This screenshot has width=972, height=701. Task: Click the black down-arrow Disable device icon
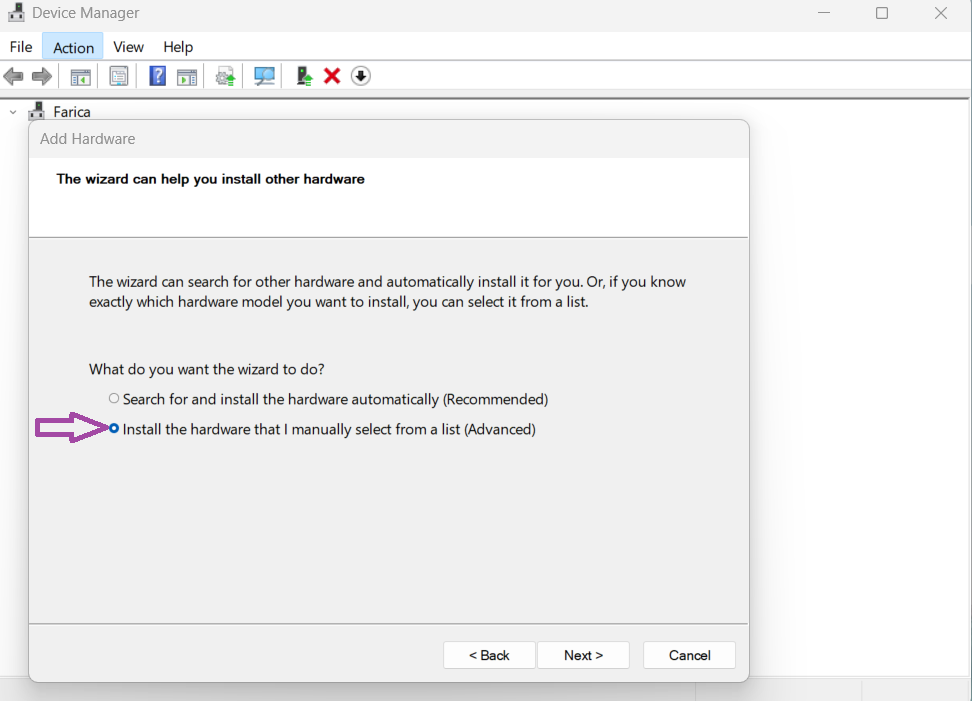pos(361,77)
